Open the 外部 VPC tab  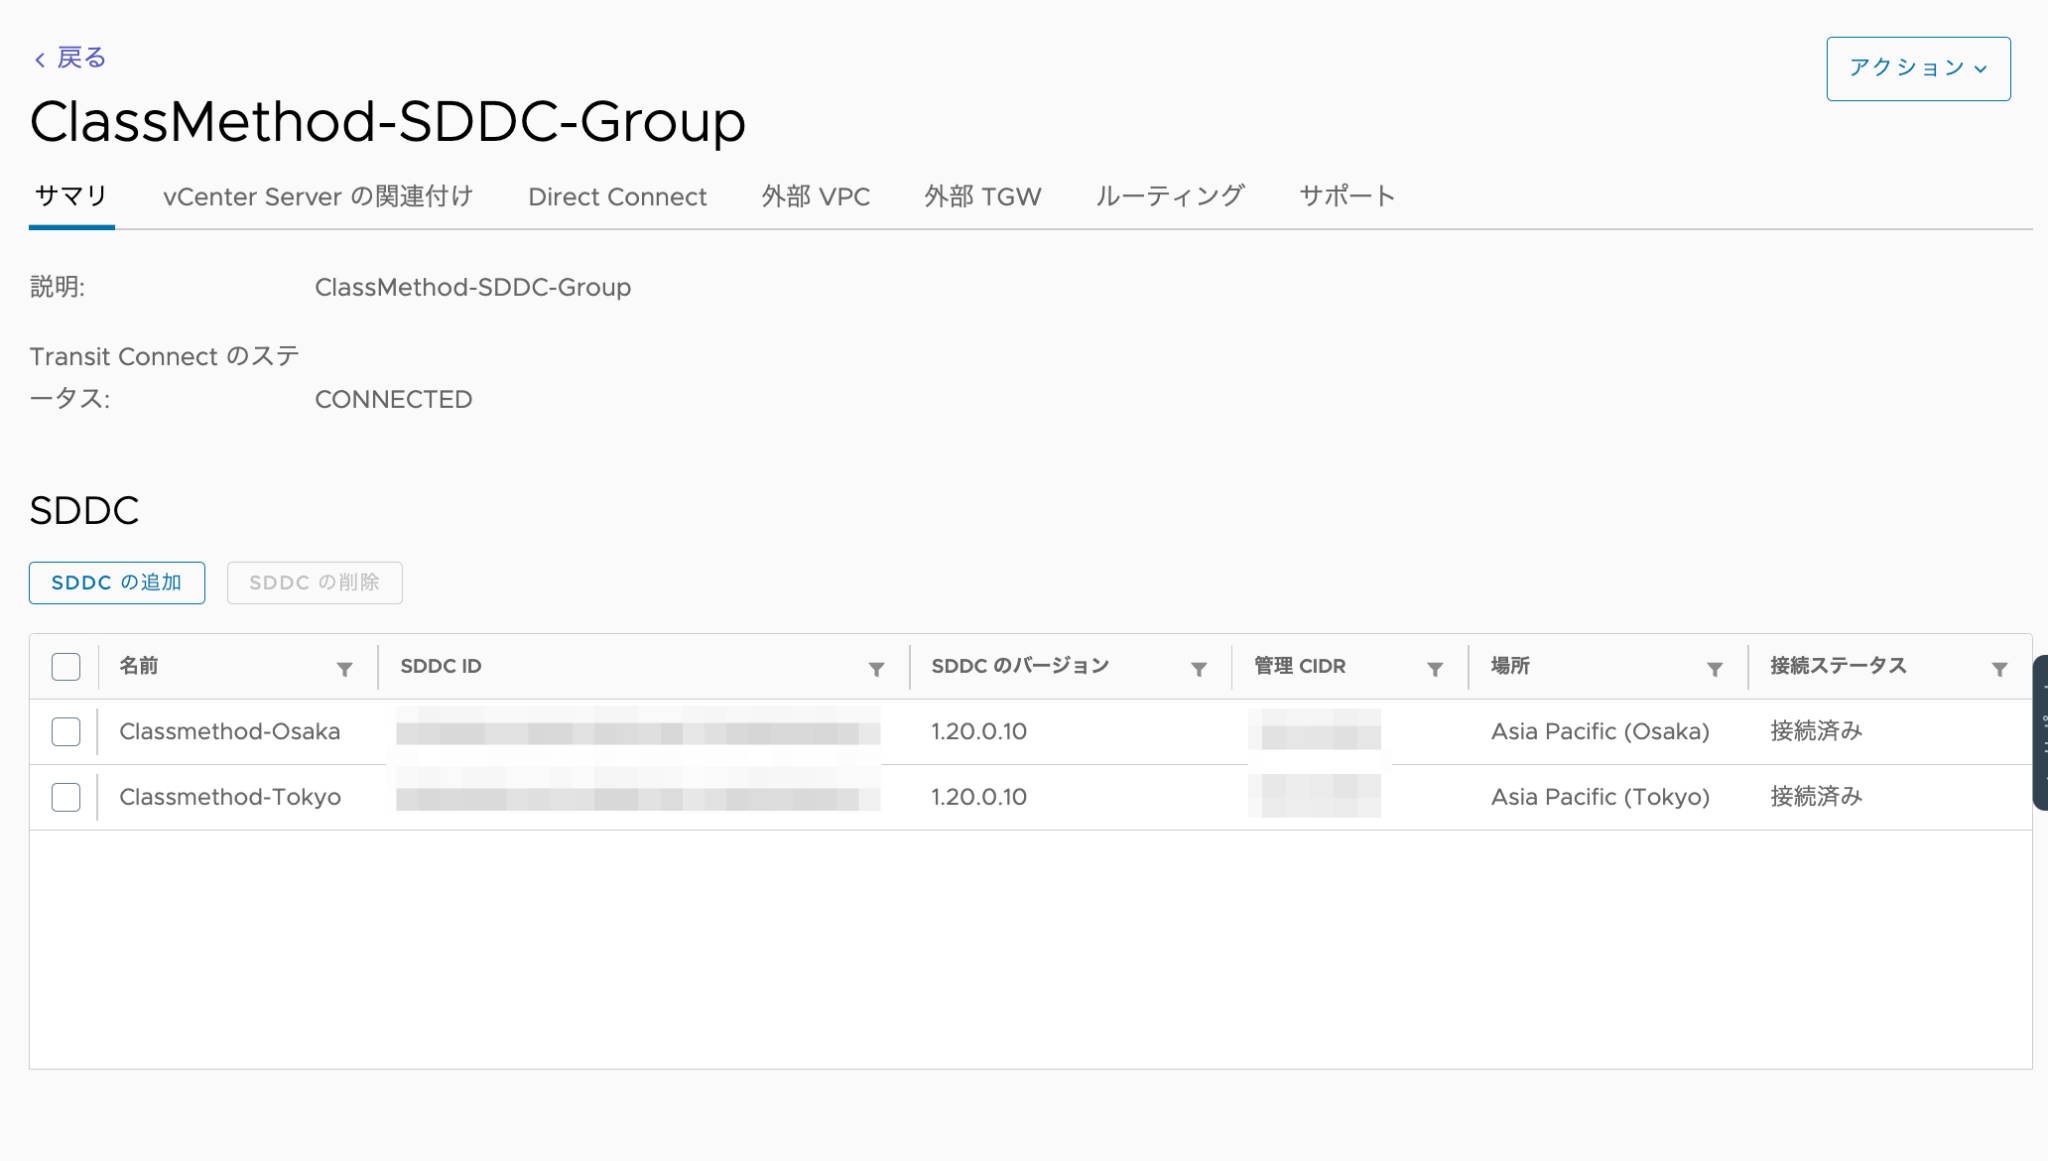pyautogui.click(x=816, y=196)
